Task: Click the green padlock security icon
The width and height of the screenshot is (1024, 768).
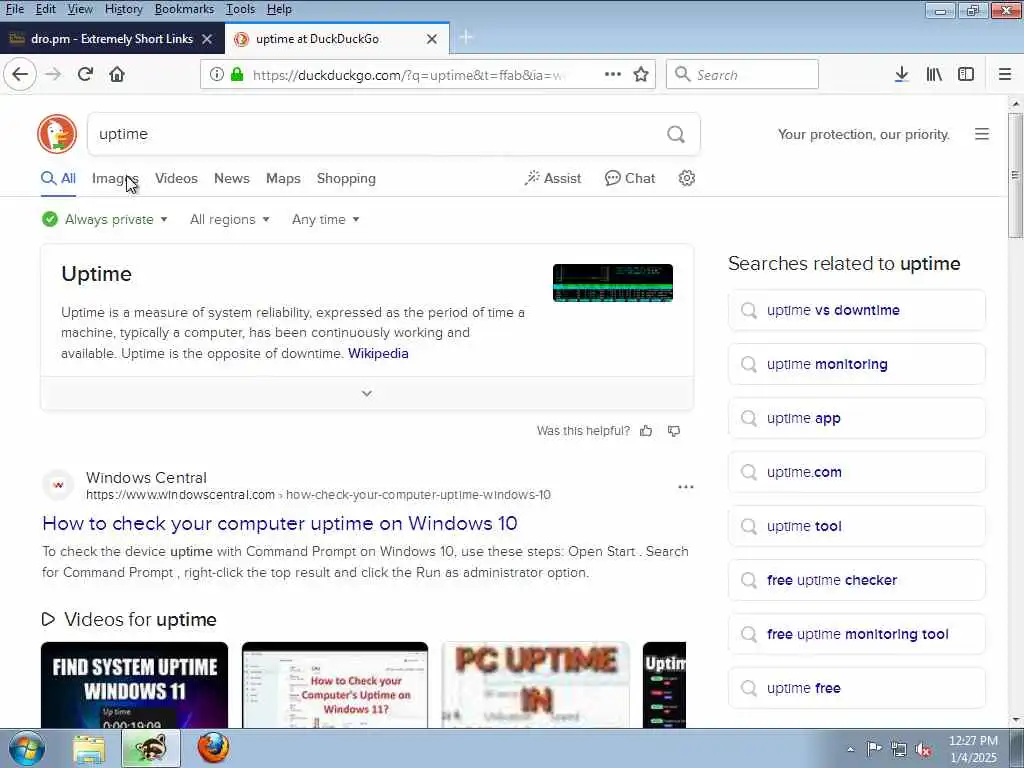Action: point(237,74)
